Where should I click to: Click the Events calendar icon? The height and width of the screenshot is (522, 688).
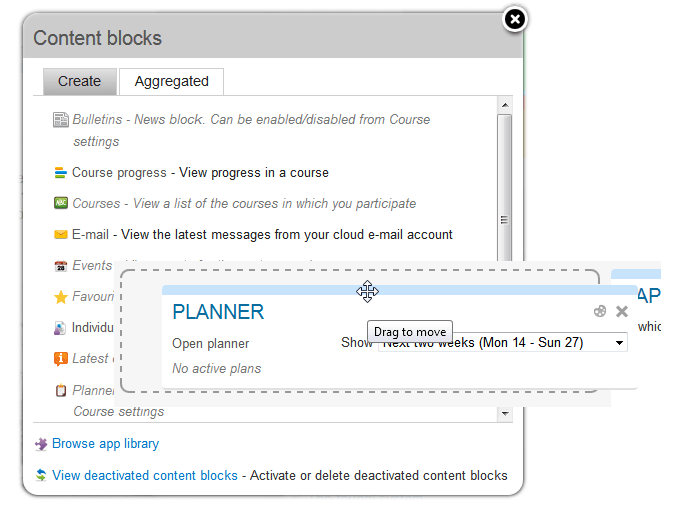coord(60,266)
